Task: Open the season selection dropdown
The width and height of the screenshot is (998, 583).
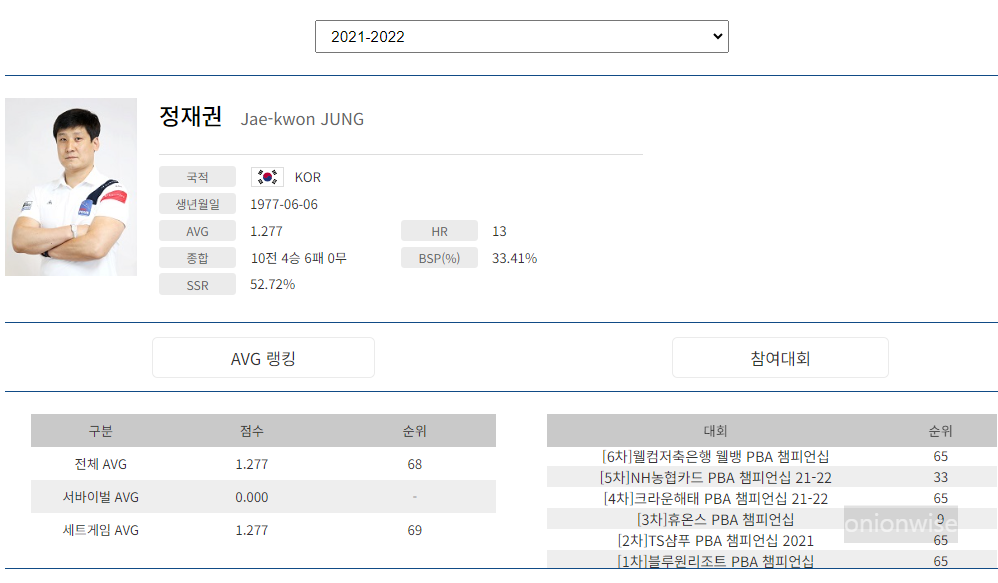Action: point(520,36)
